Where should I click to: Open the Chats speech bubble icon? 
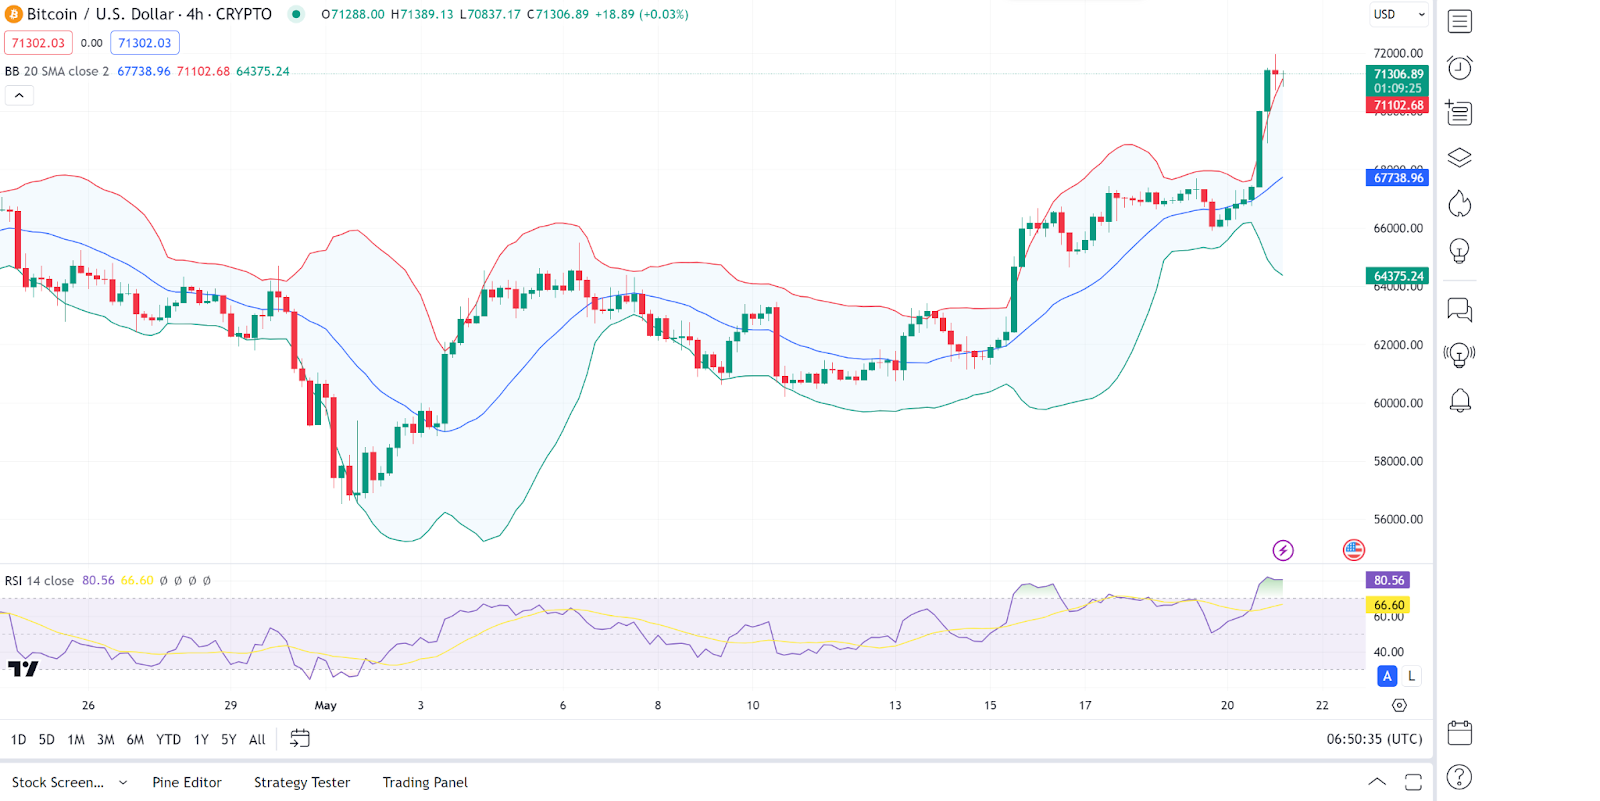1459,310
